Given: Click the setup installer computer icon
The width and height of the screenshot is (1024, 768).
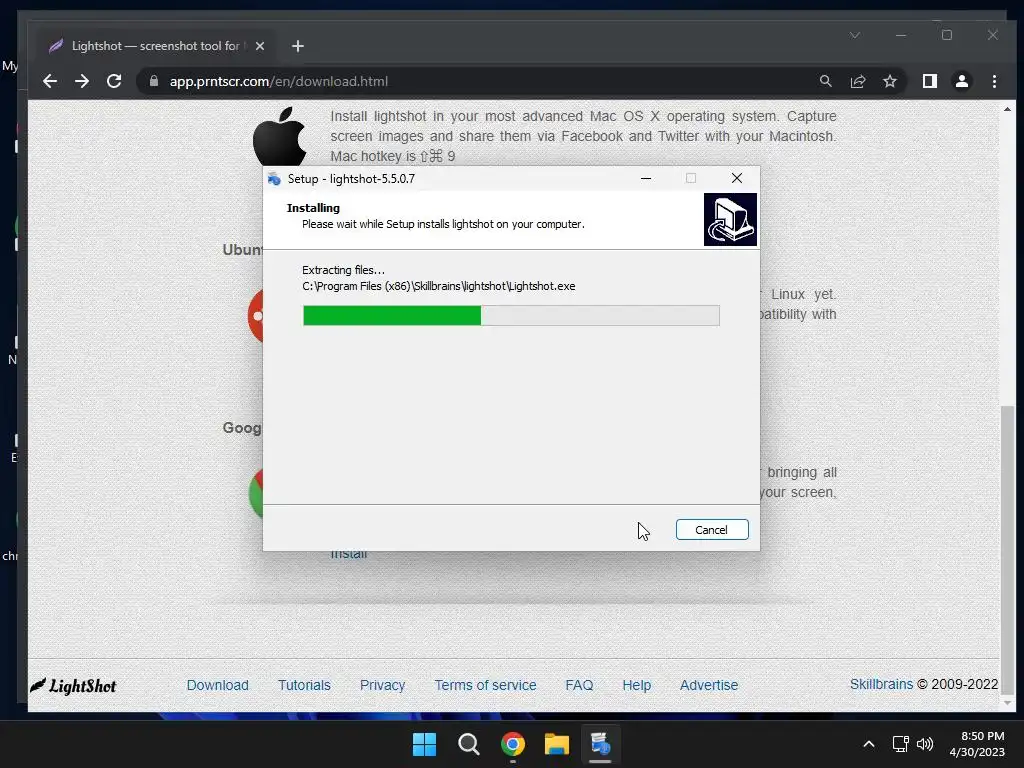Looking at the screenshot, I should pos(730,219).
